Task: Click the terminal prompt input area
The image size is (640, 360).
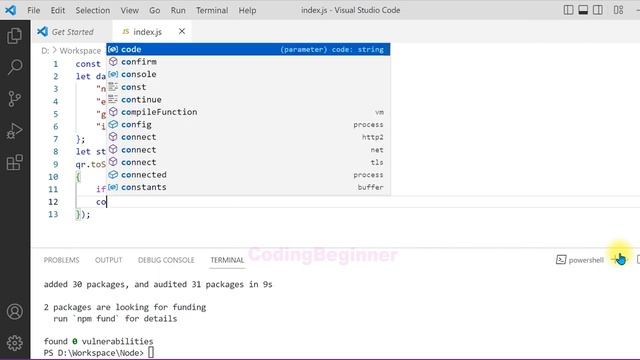Action: pos(151,352)
